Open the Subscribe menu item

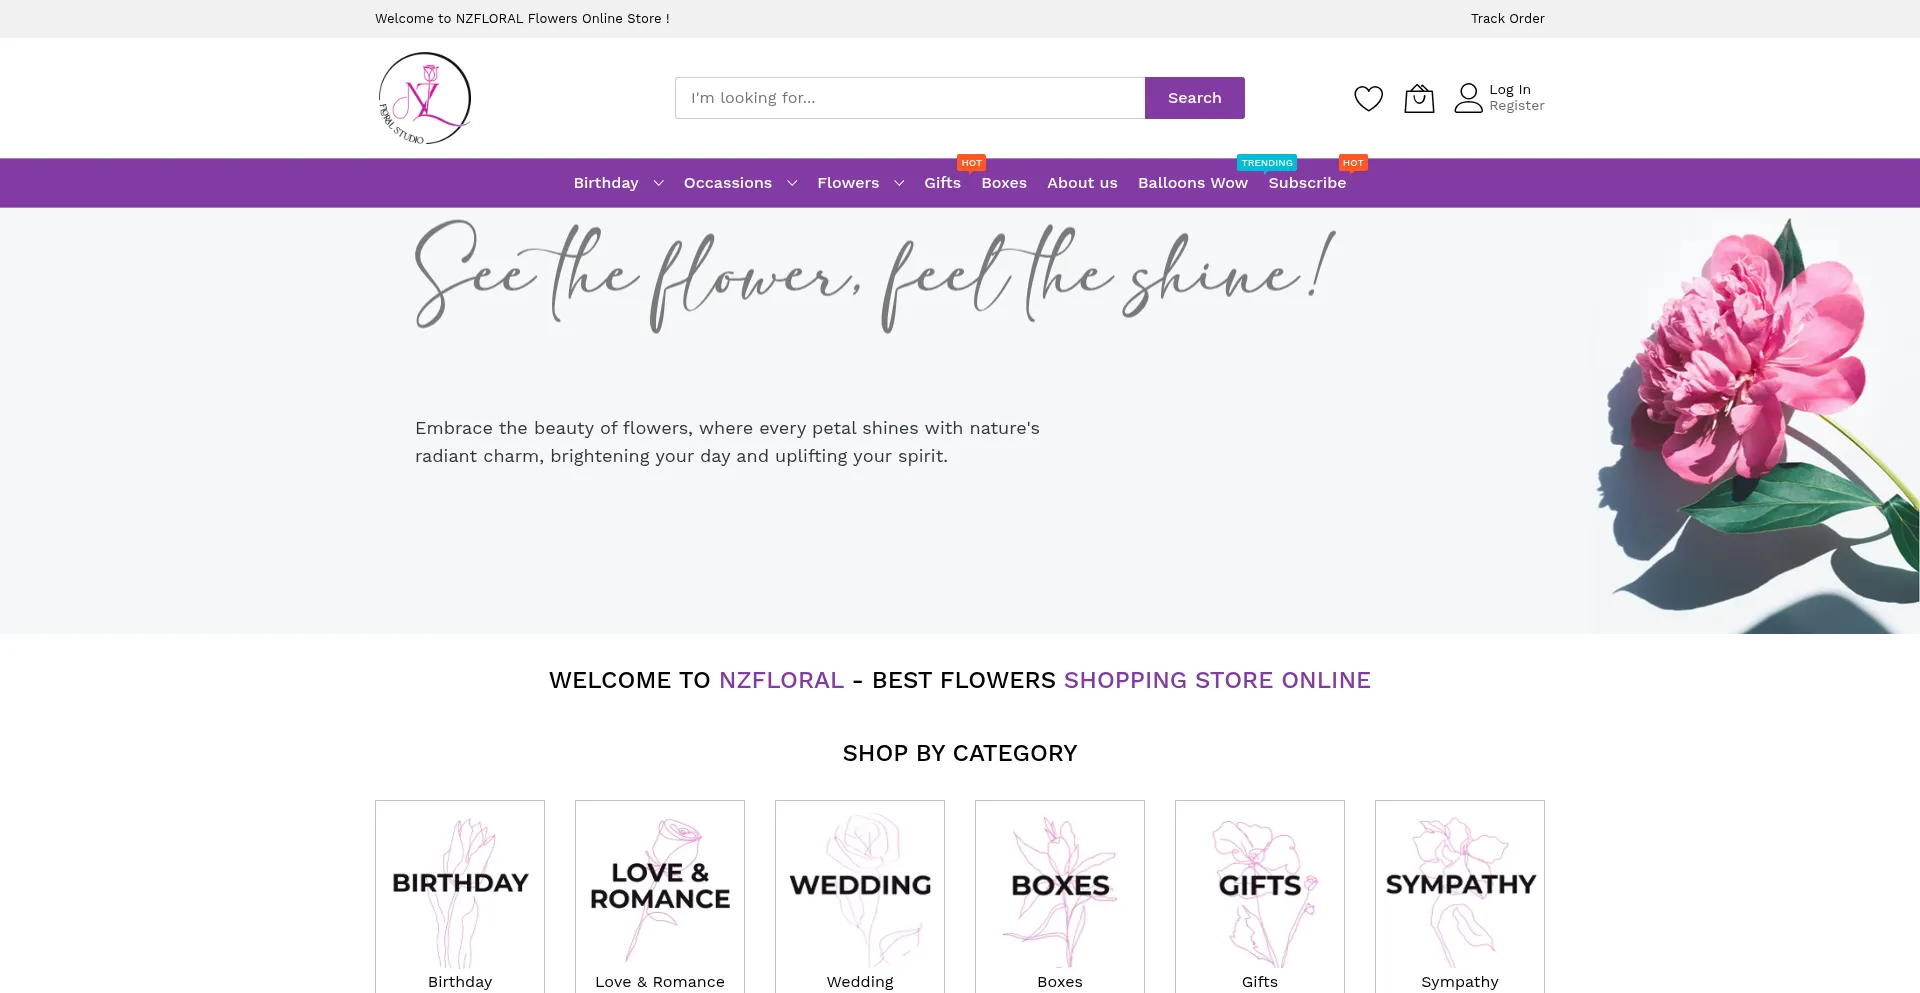click(x=1307, y=183)
